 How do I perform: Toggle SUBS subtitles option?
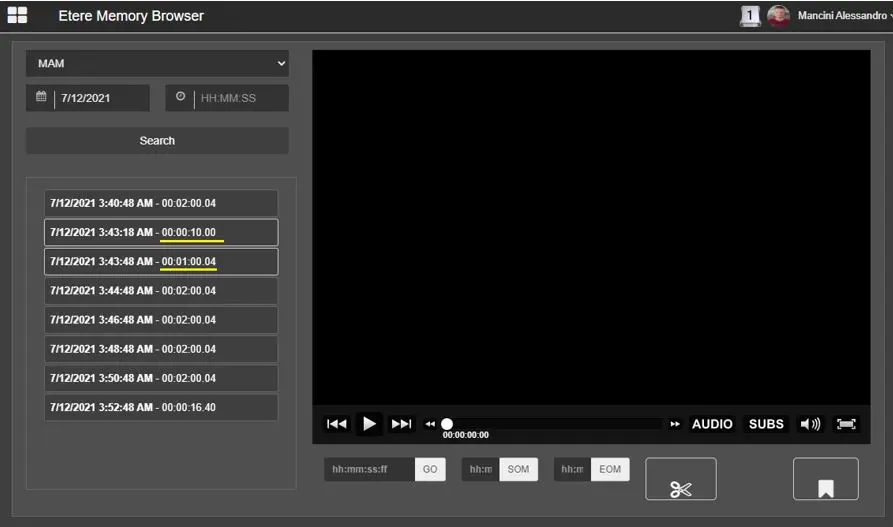(766, 424)
